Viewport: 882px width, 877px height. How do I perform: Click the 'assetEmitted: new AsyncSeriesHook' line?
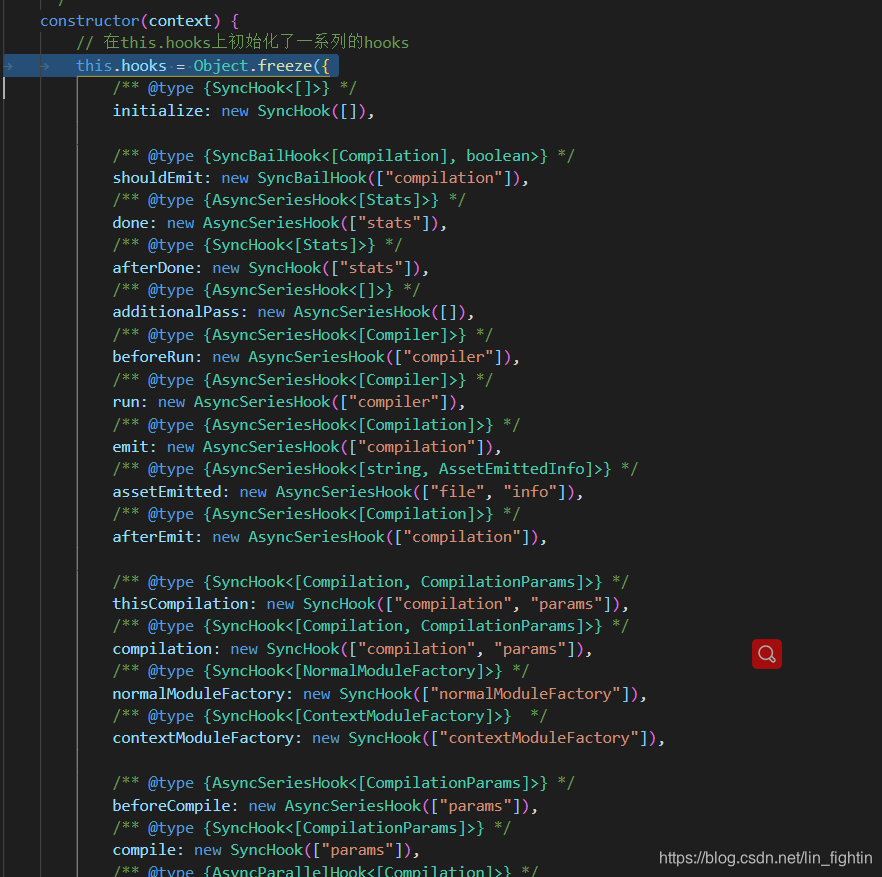click(x=348, y=492)
